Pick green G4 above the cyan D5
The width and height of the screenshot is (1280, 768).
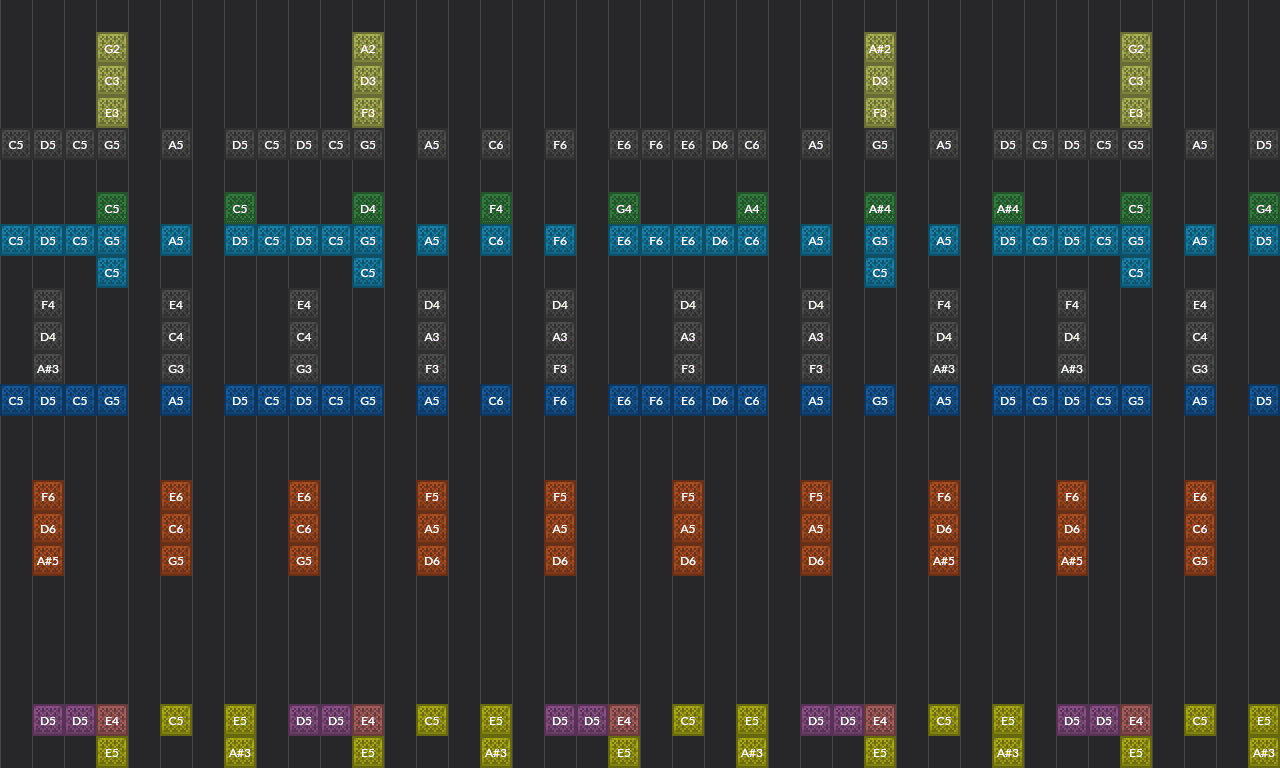coord(1264,209)
